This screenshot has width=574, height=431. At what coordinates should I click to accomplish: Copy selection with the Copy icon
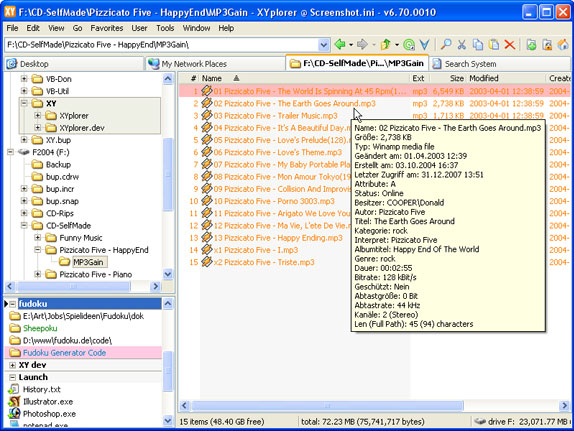pyautogui.click(x=477, y=45)
